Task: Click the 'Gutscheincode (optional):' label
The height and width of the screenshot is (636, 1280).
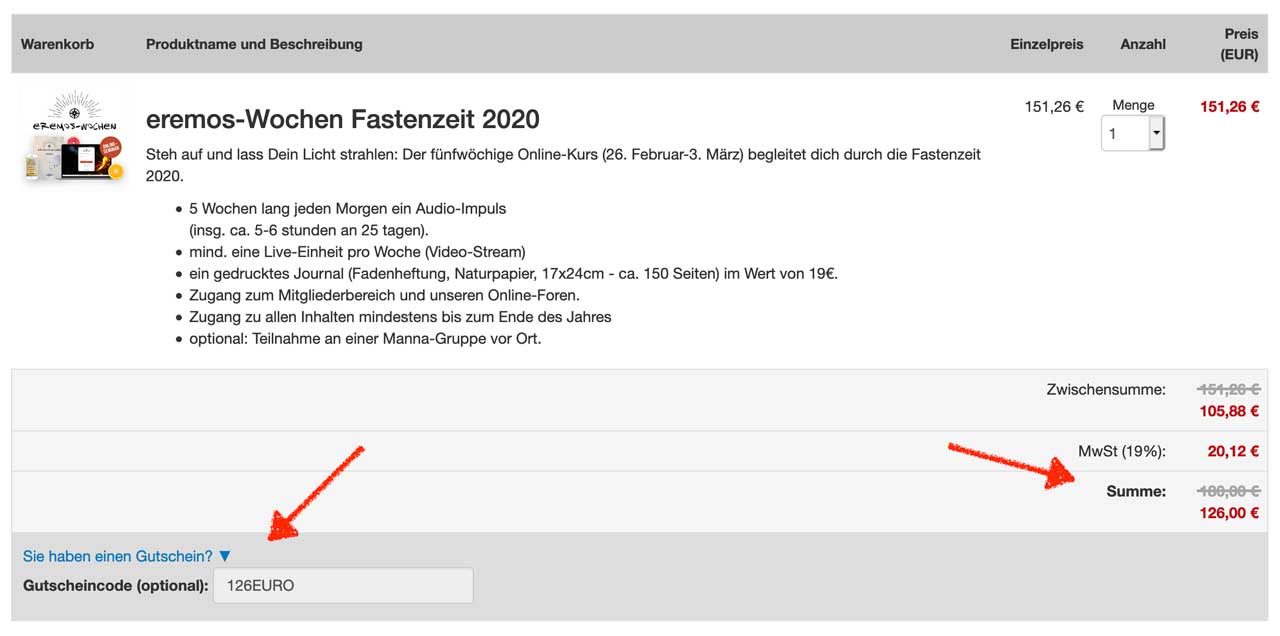Action: pyautogui.click(x=115, y=586)
